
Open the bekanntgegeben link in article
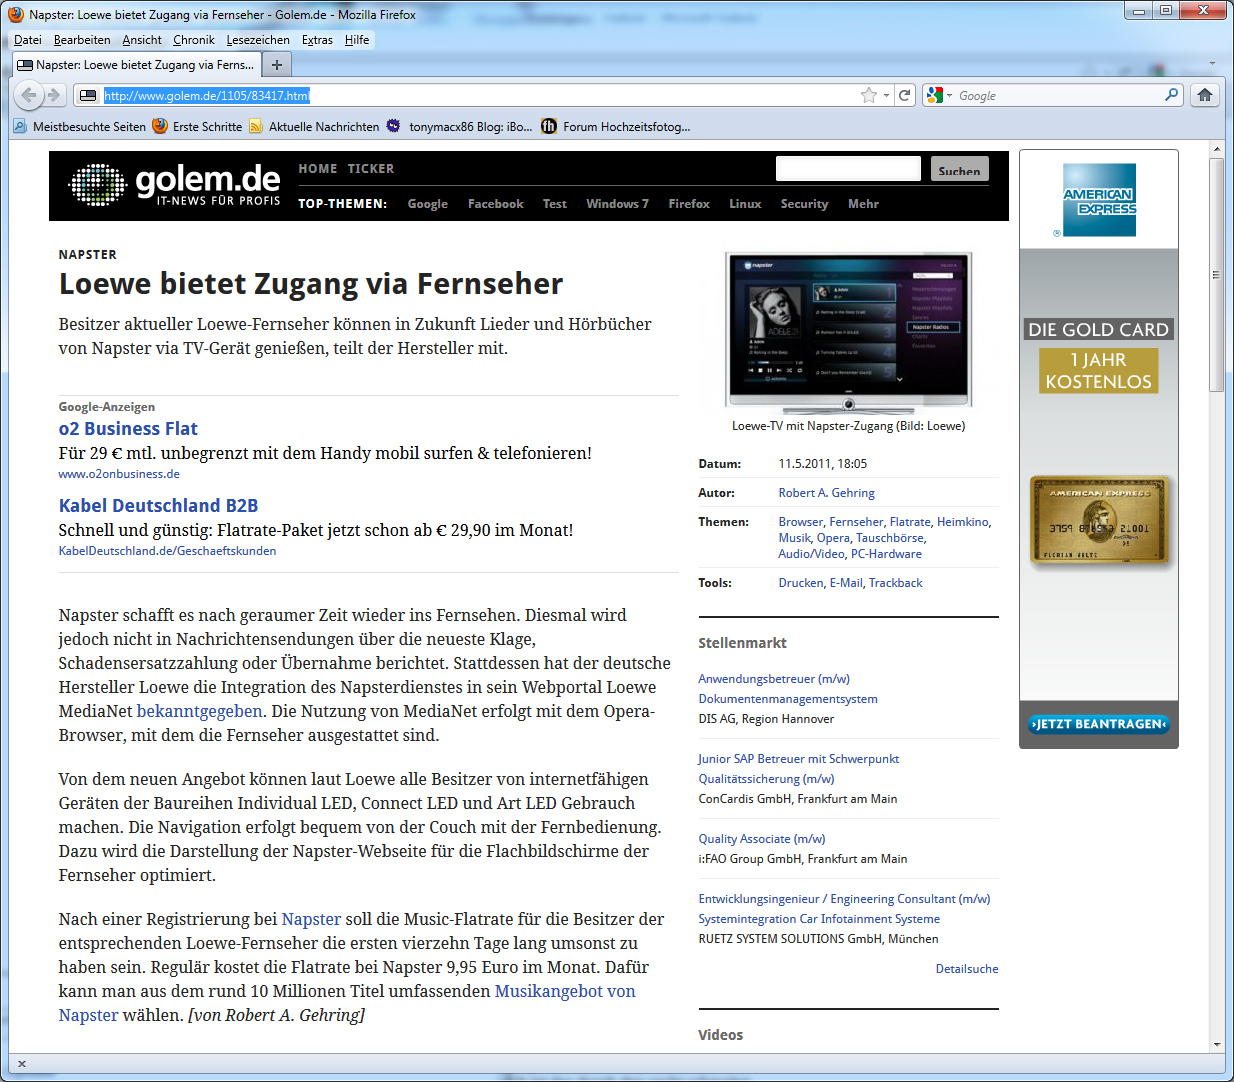[199, 711]
